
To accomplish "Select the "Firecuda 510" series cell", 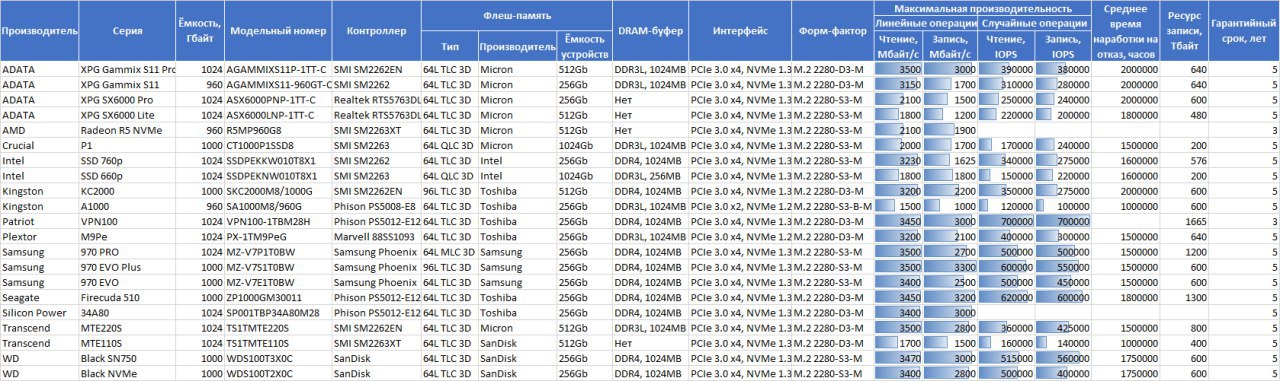I will [x=127, y=297].
